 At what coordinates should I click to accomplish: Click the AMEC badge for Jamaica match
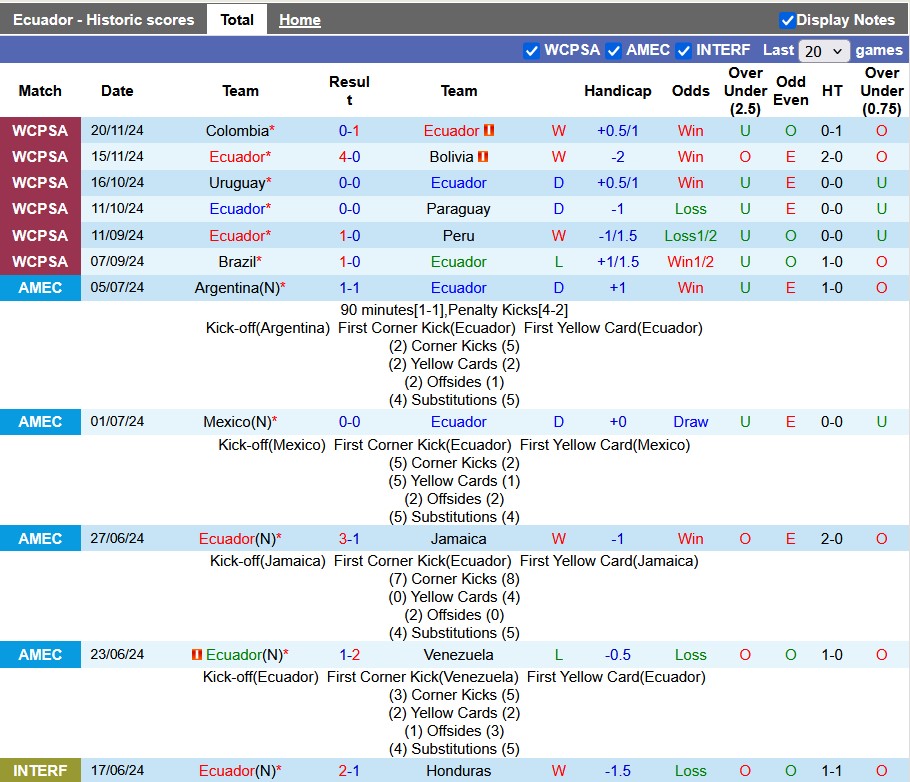40,539
